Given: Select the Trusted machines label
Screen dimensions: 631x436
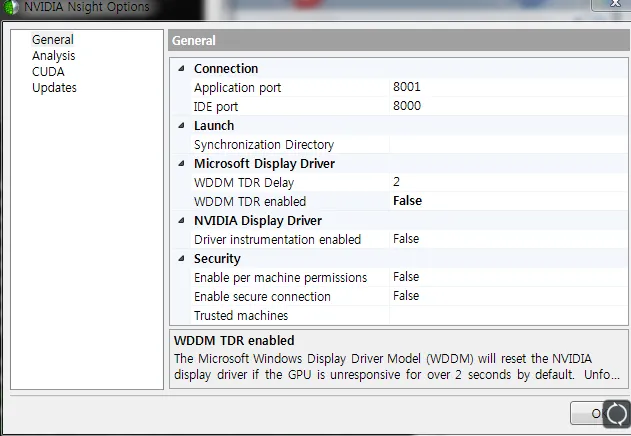Looking at the screenshot, I should 241,316.
